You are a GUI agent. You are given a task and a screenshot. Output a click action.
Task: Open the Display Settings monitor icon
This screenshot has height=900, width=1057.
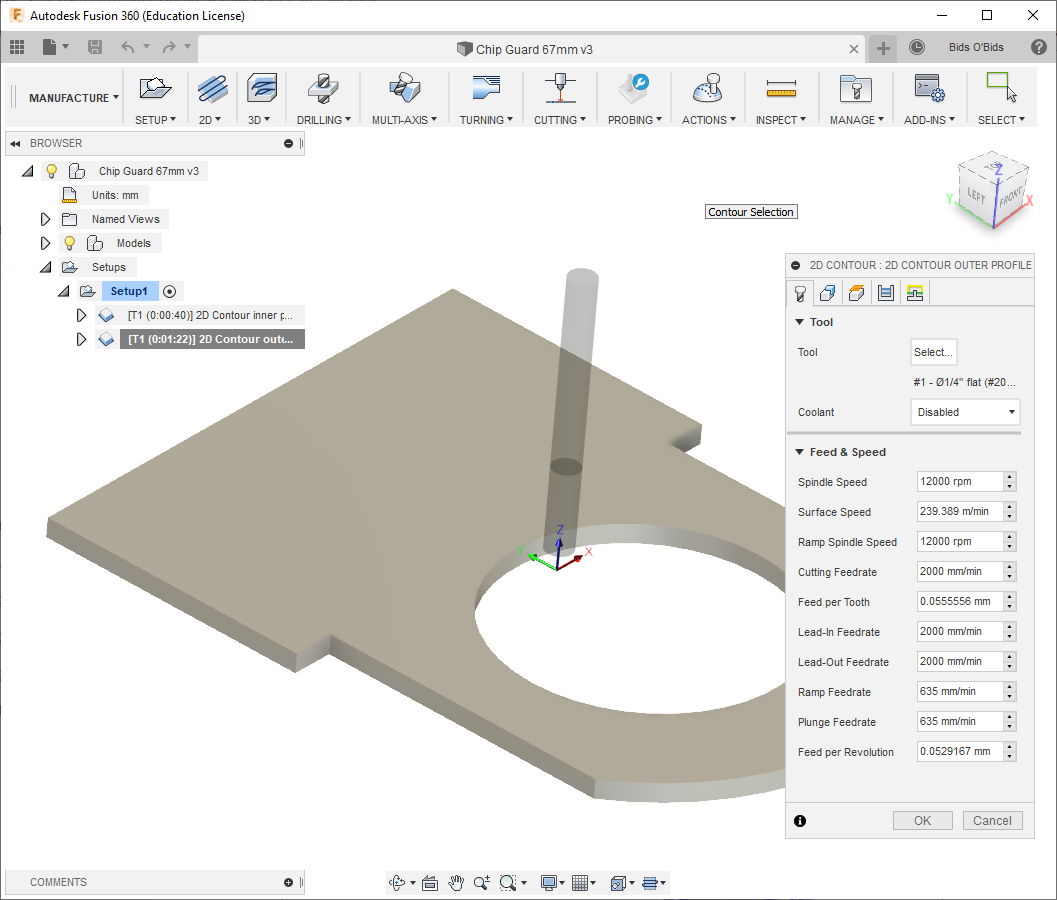click(548, 882)
